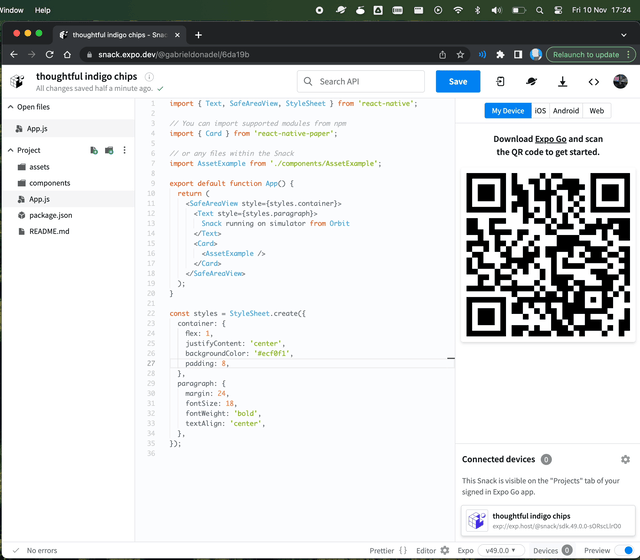
Task: Click the new folder icon in Project
Action: click(109, 150)
